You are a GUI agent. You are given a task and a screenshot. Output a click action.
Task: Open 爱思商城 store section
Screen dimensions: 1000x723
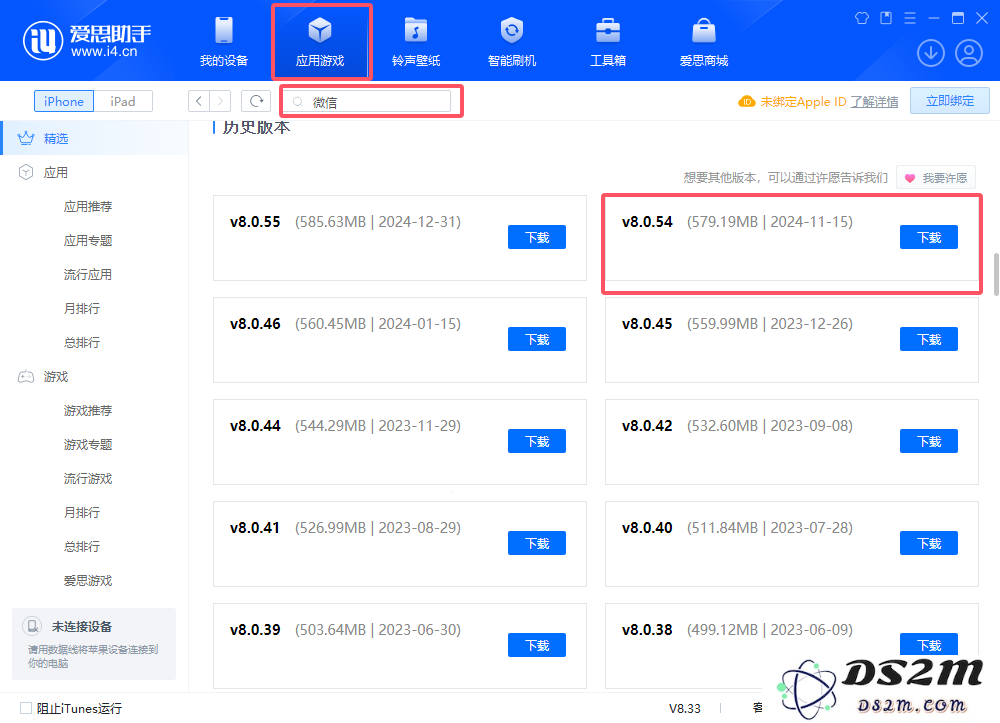click(703, 42)
